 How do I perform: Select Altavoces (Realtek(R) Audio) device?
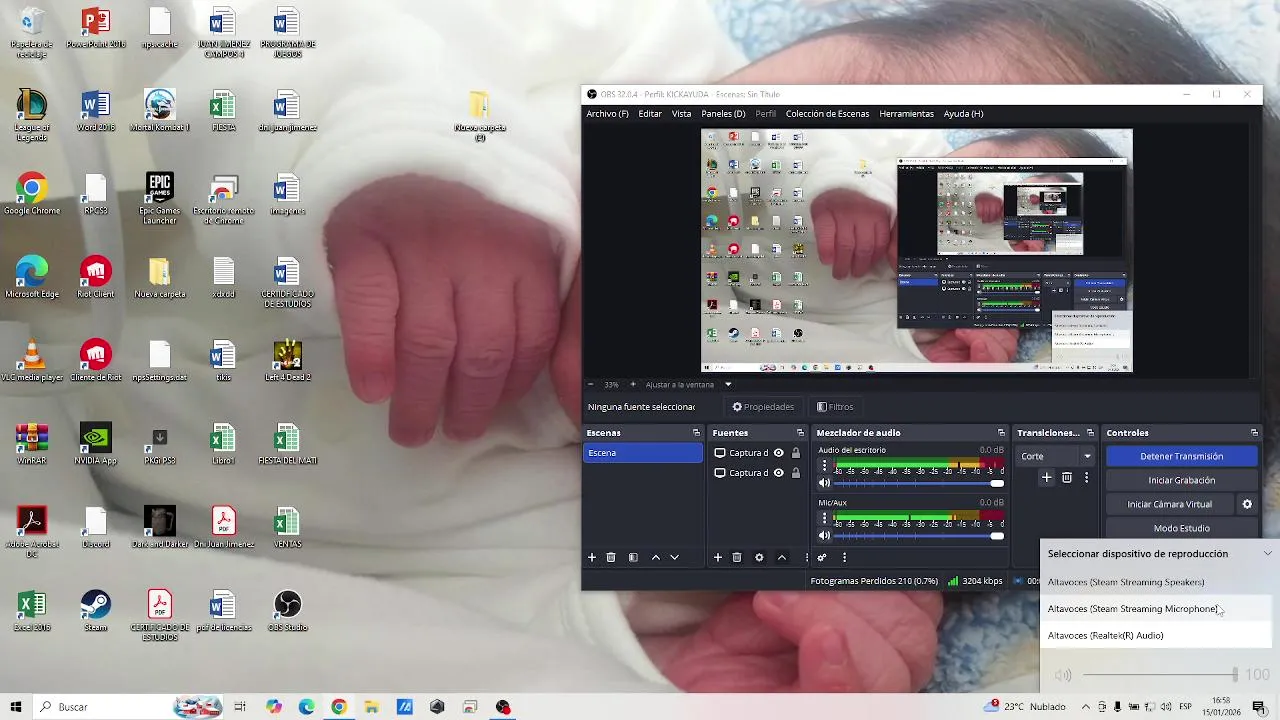1156,635
